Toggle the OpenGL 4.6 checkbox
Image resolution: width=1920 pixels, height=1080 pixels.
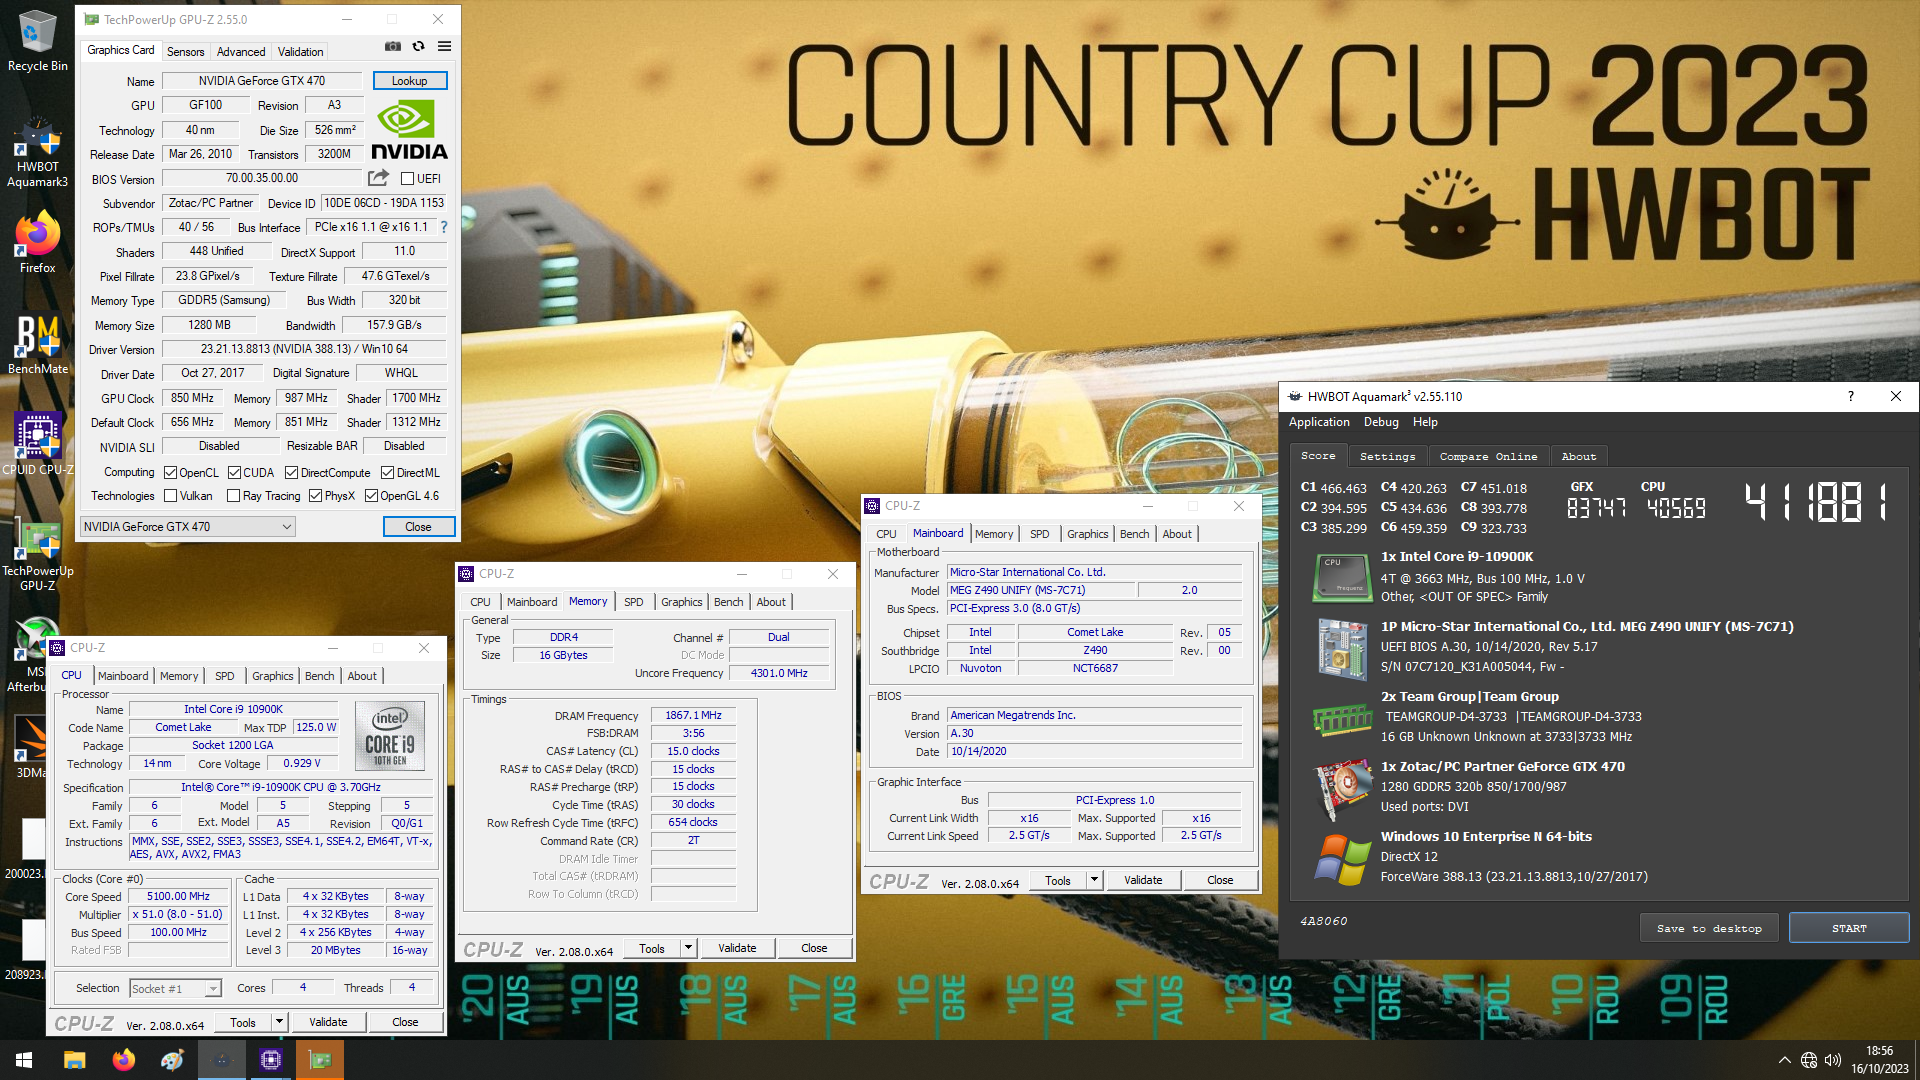pyautogui.click(x=372, y=496)
